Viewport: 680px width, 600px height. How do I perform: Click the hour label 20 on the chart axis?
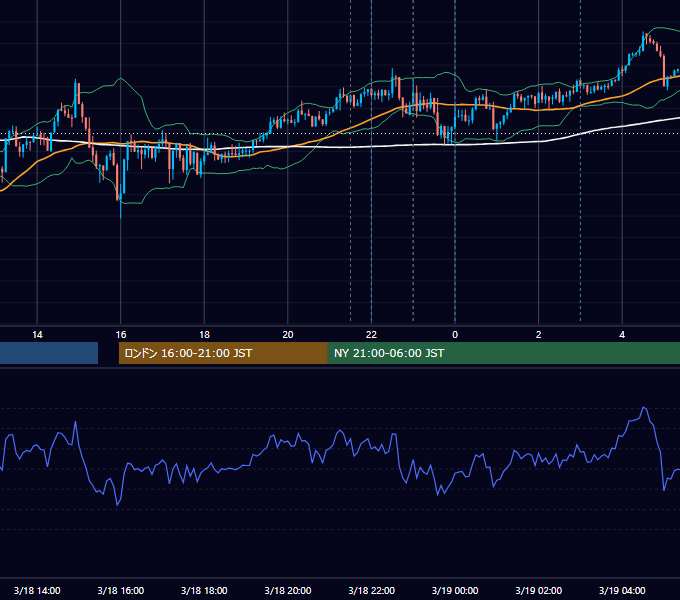[288, 335]
